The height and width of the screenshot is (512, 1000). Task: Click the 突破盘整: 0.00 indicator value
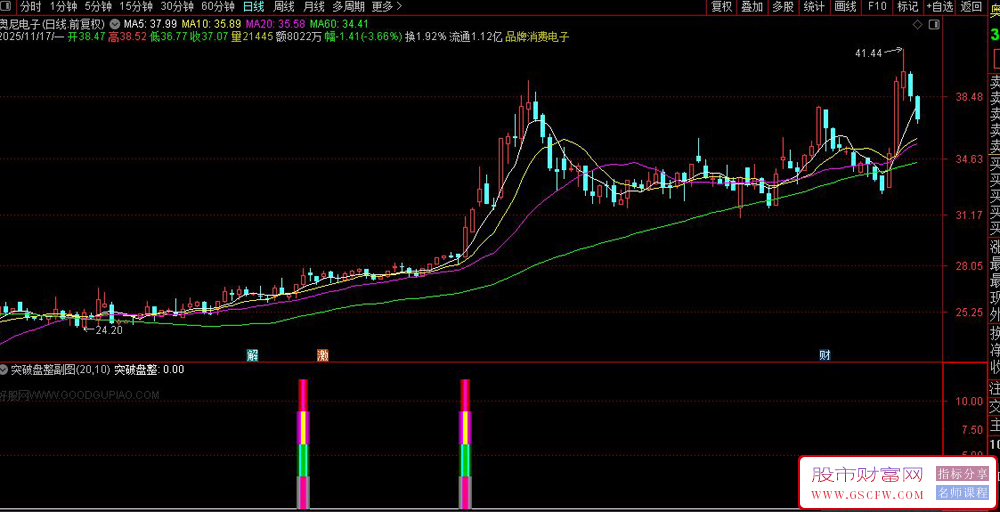(x=149, y=369)
